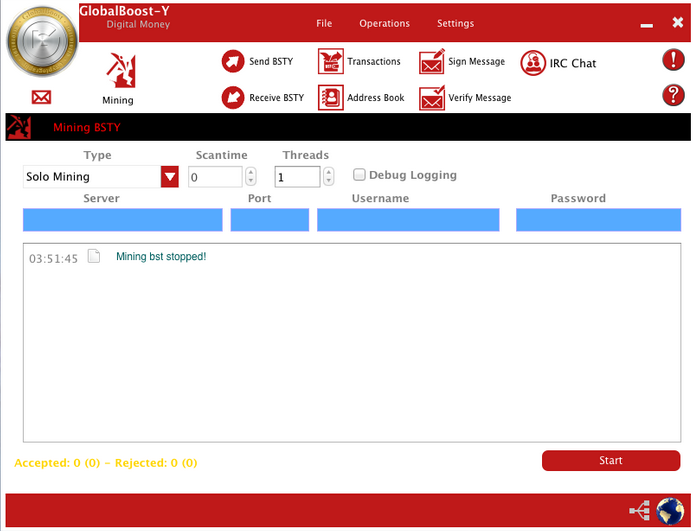The width and height of the screenshot is (695, 531).
Task: Click the Verify Message envelope icon
Action: [x=432, y=98]
